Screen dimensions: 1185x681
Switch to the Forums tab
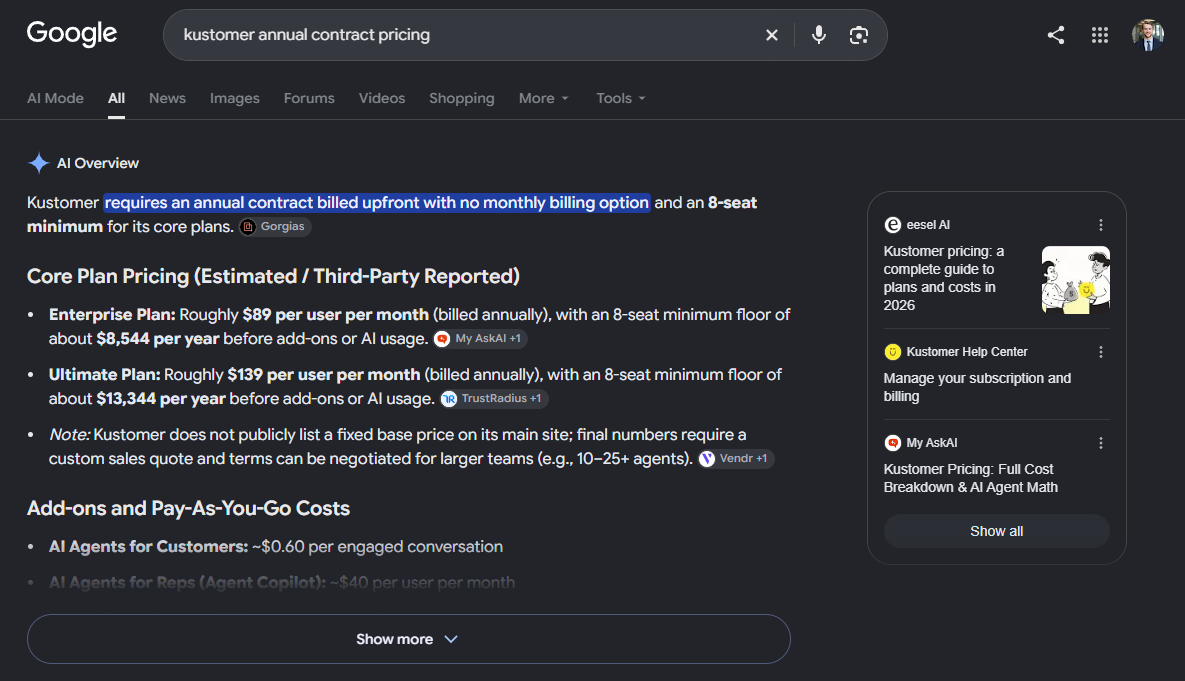[309, 98]
